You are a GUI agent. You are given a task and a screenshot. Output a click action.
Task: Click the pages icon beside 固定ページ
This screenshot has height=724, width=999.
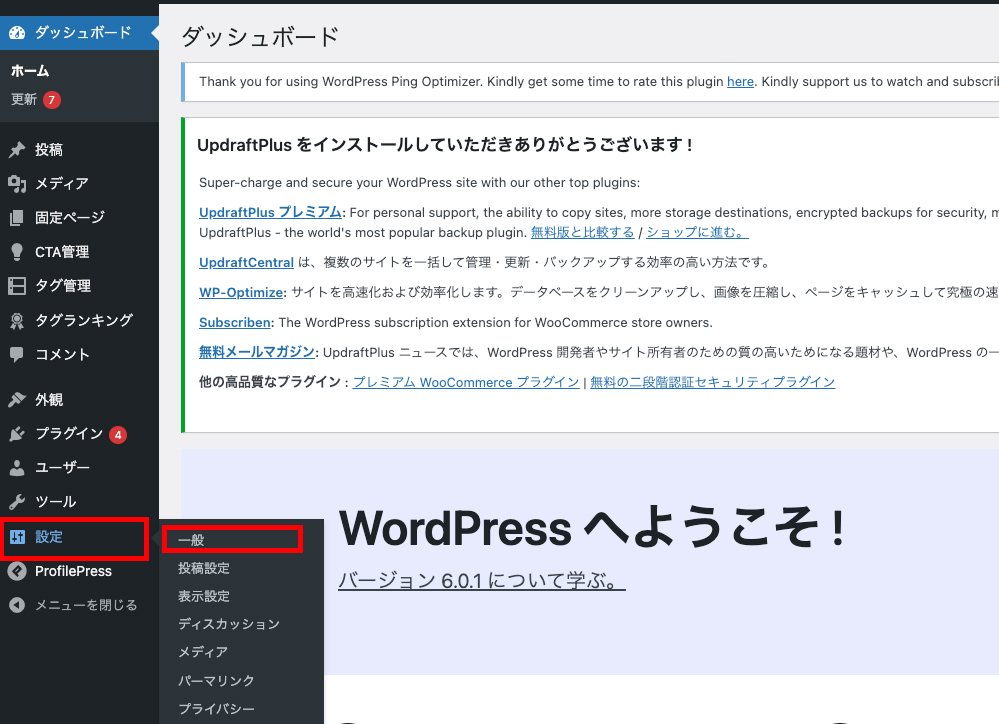point(17,218)
